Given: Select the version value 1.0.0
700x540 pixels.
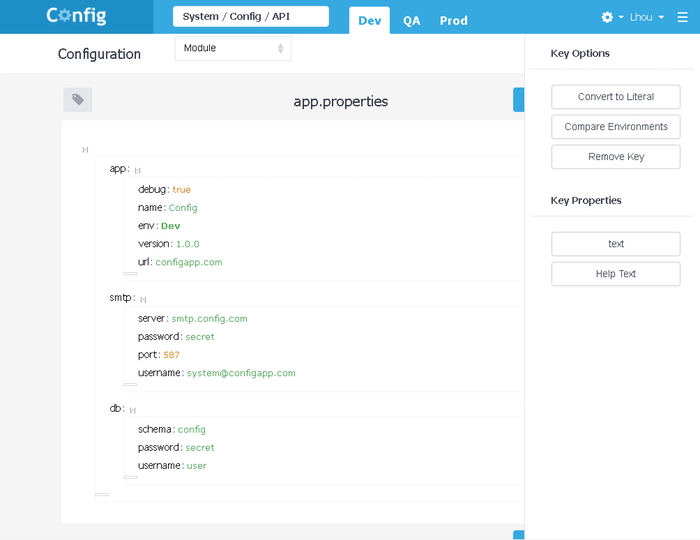Looking at the screenshot, I should pos(188,244).
